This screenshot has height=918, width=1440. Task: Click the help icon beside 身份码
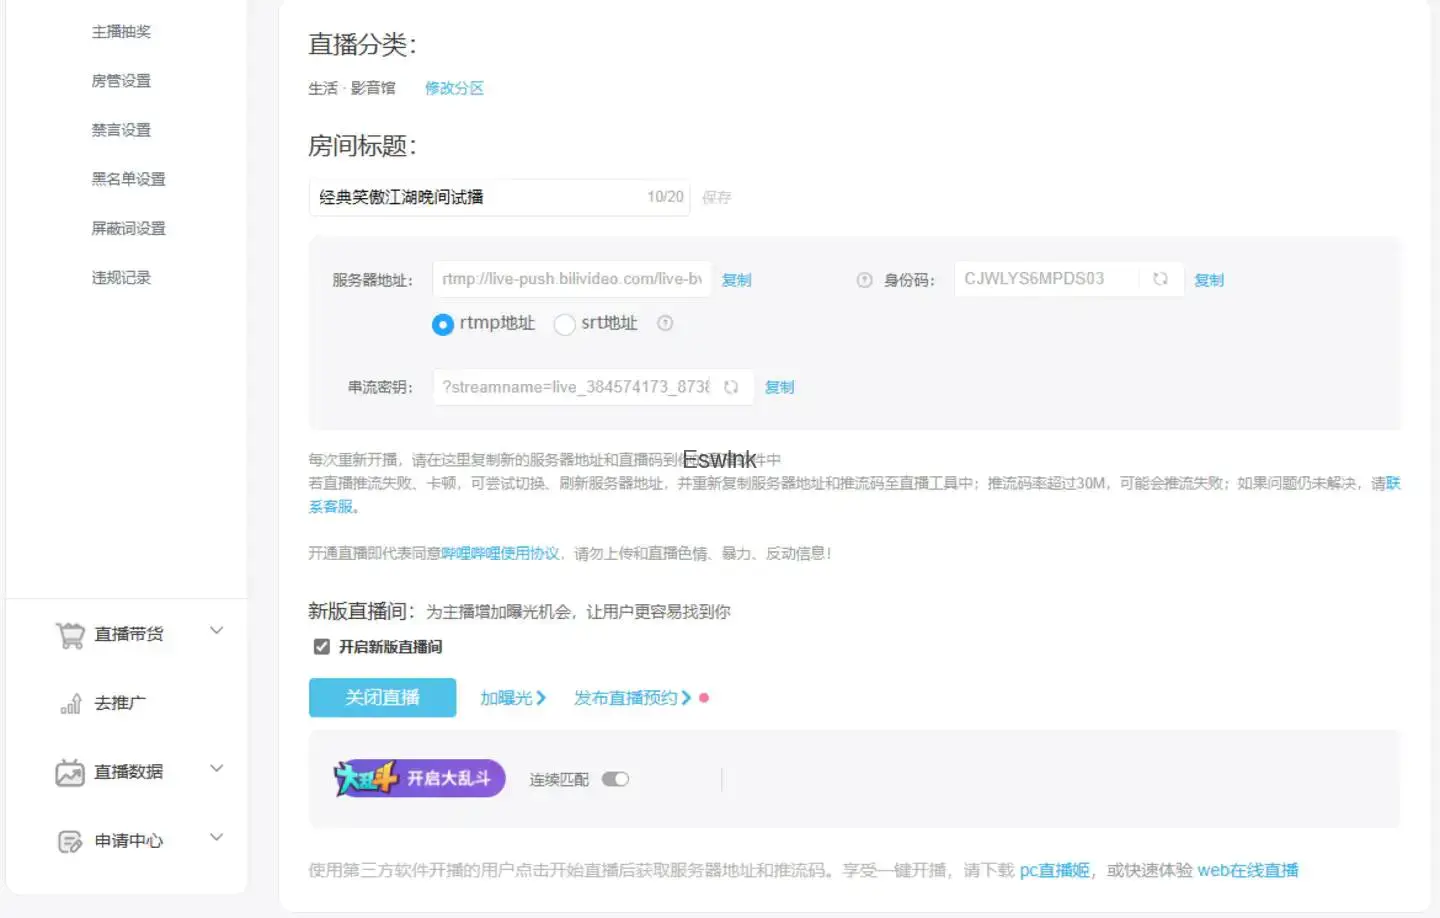coord(864,280)
